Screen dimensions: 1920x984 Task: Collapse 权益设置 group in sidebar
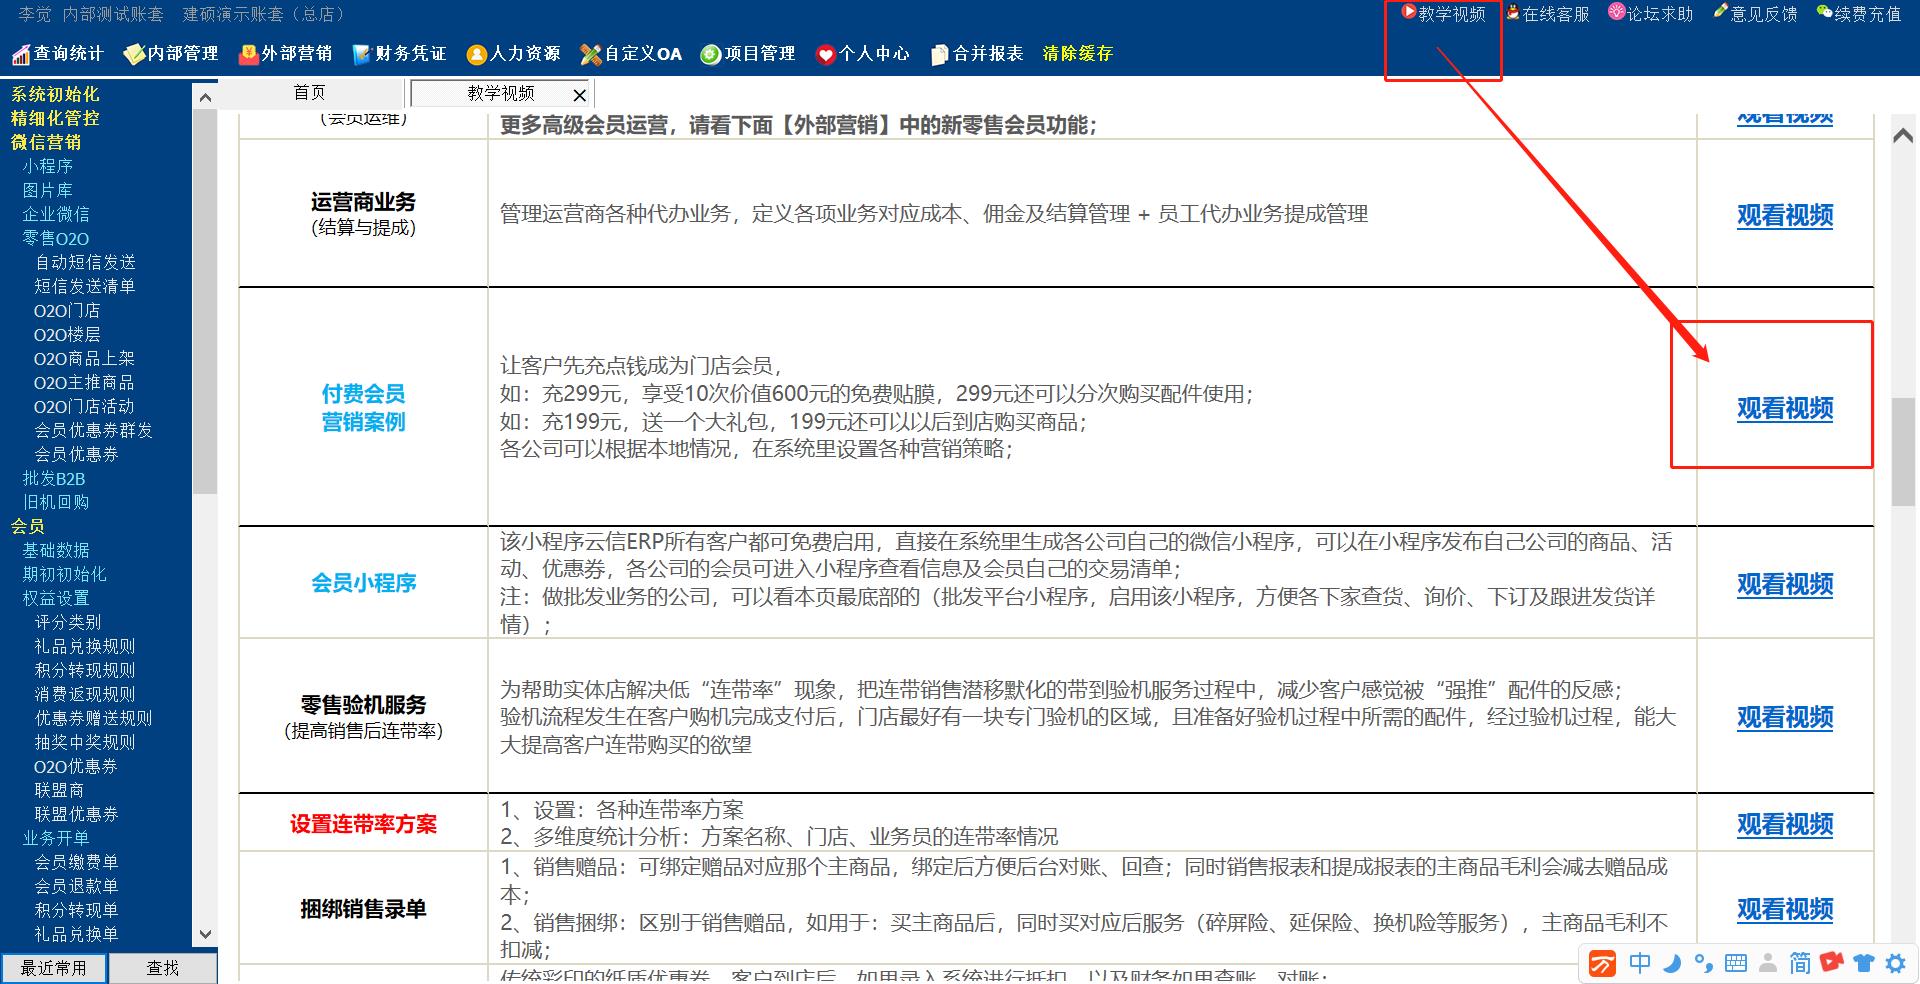point(56,598)
